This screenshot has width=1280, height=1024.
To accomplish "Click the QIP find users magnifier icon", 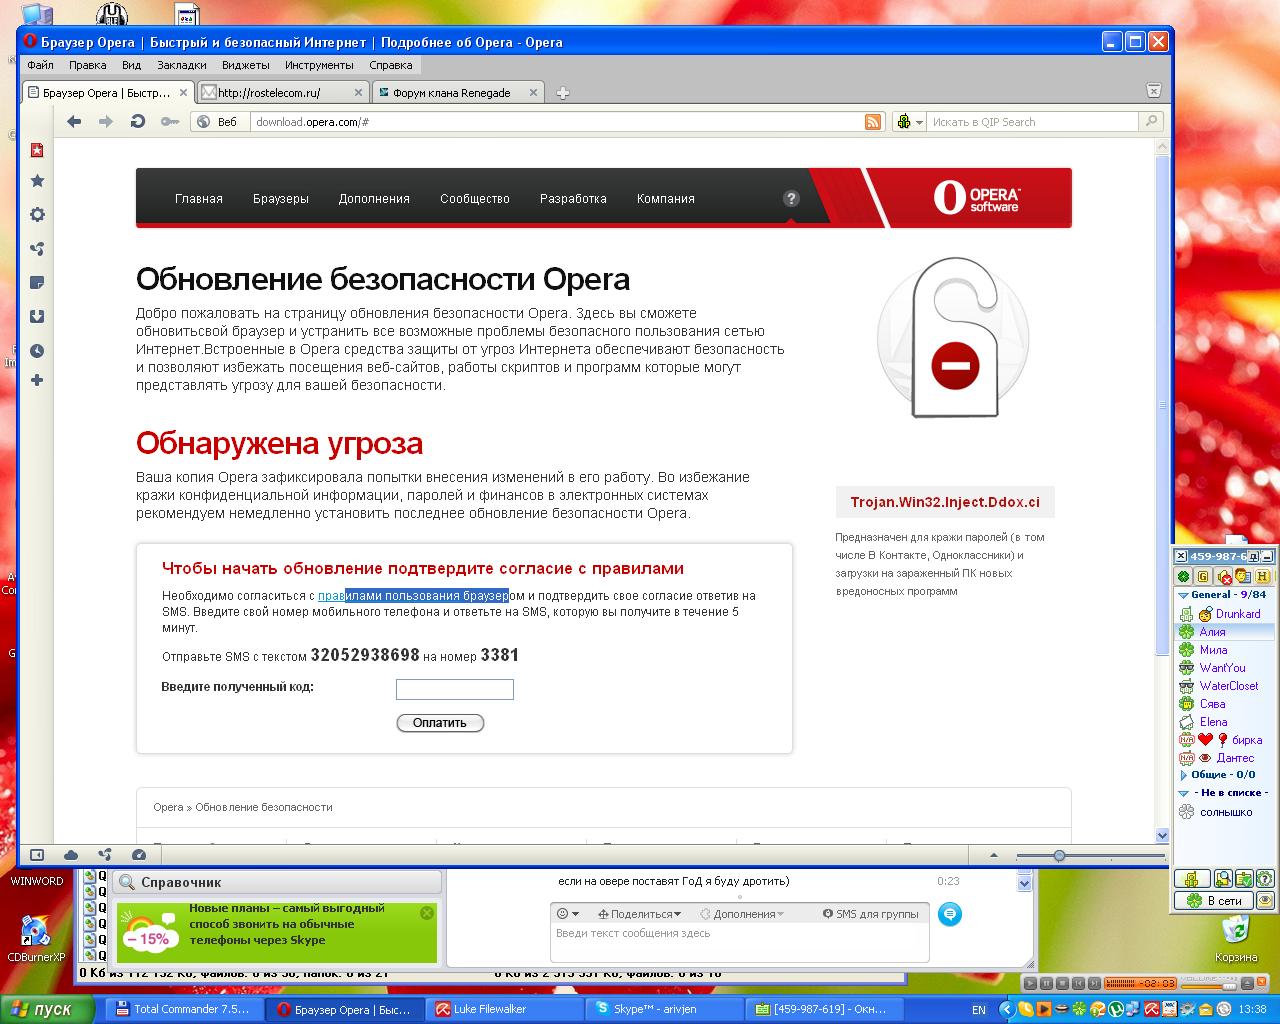I will [1222, 879].
